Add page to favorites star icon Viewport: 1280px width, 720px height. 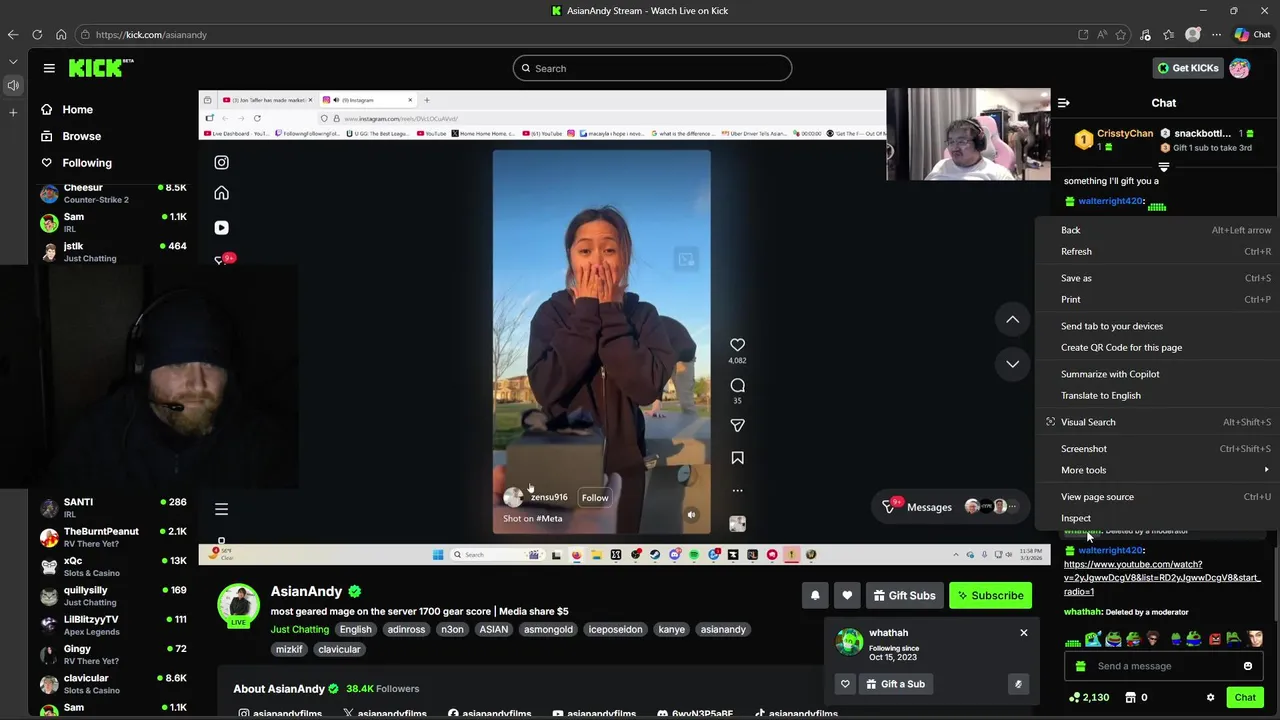1121,35
